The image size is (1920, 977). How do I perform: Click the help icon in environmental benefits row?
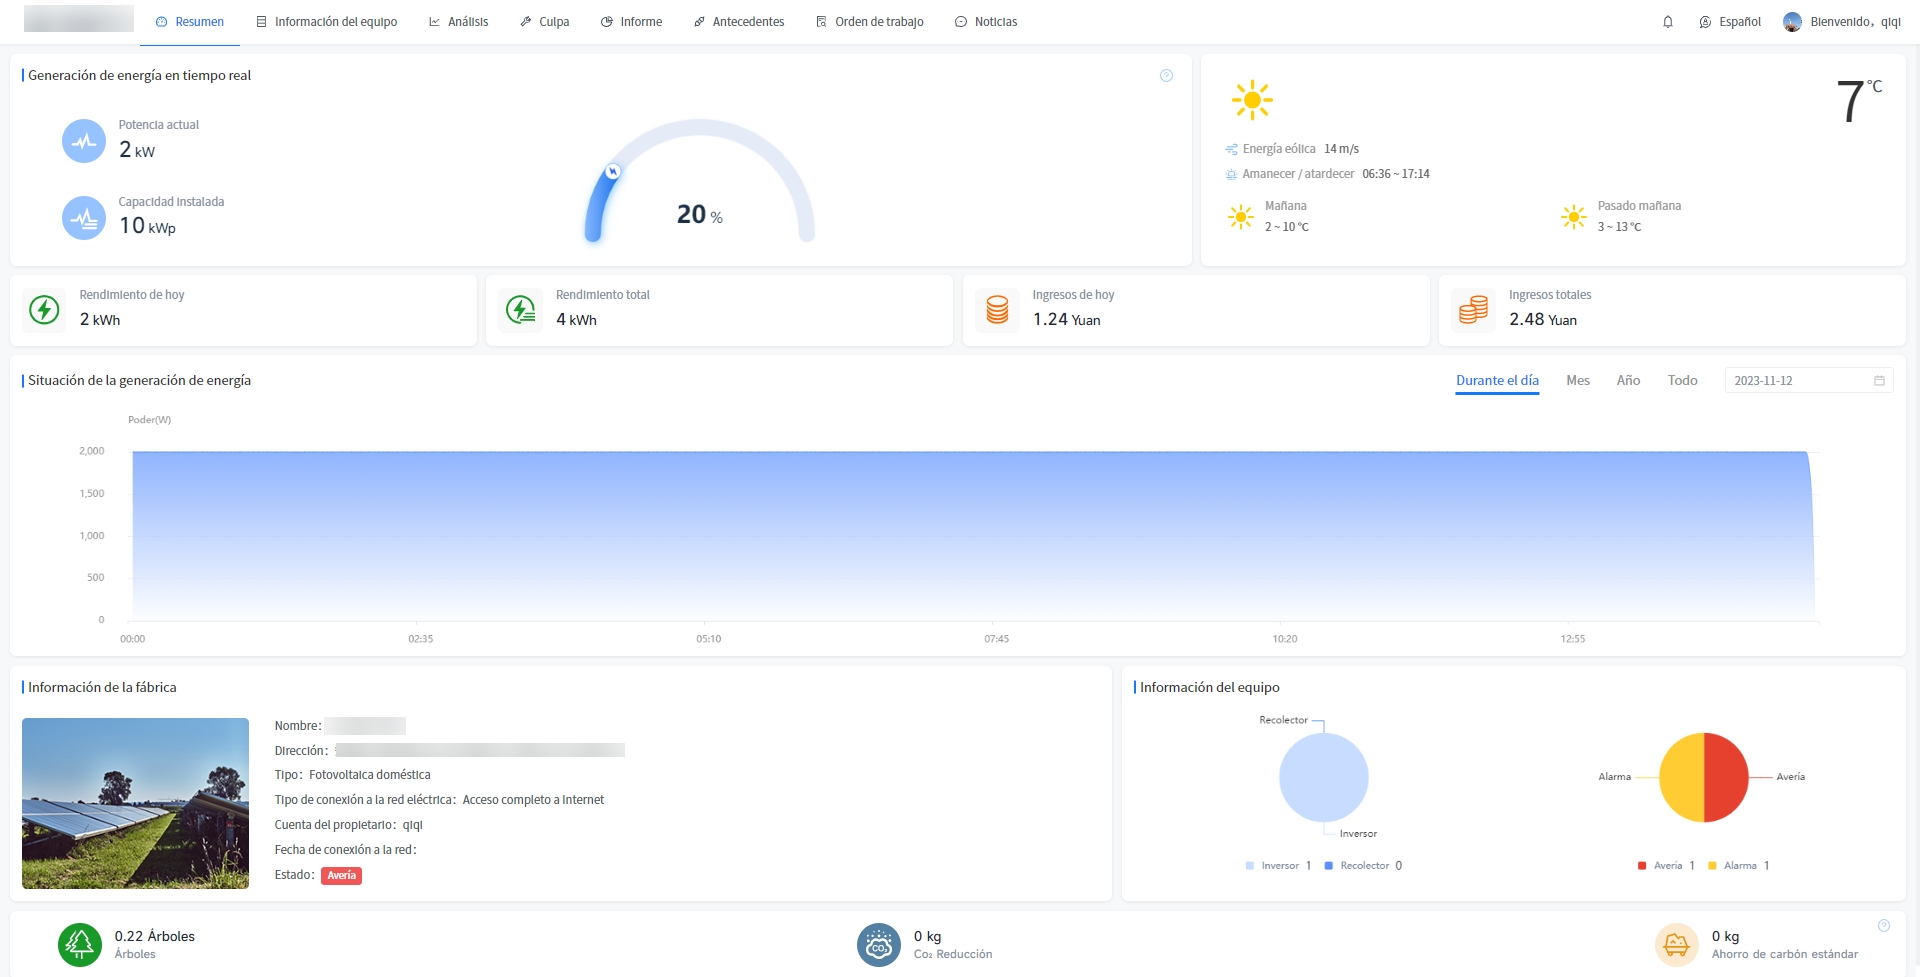click(1884, 926)
